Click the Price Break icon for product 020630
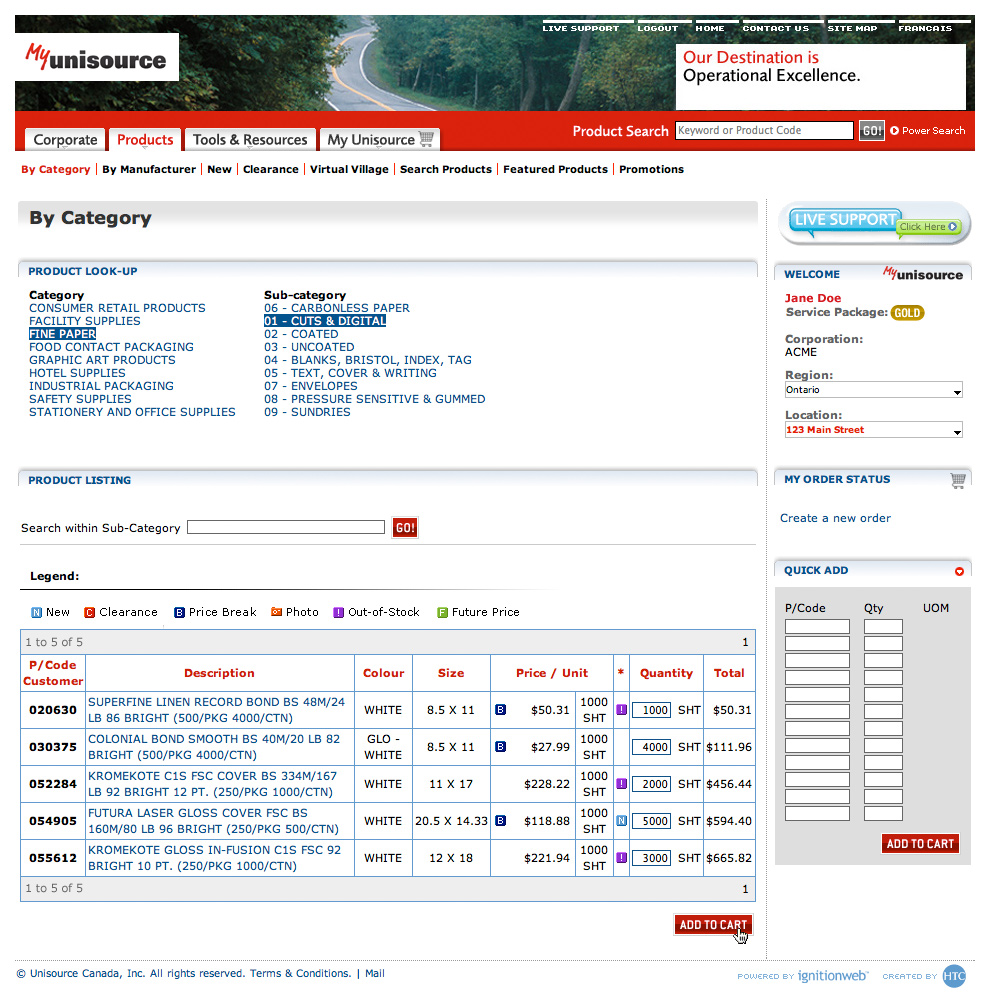The height and width of the screenshot is (993, 990). tap(501, 710)
